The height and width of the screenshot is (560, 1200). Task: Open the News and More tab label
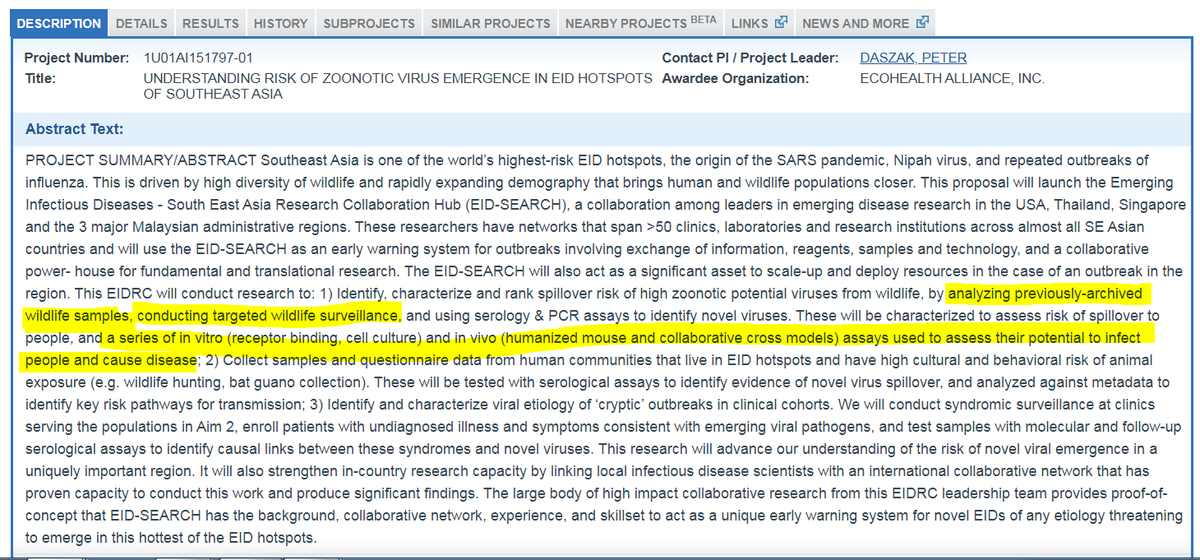pos(855,23)
